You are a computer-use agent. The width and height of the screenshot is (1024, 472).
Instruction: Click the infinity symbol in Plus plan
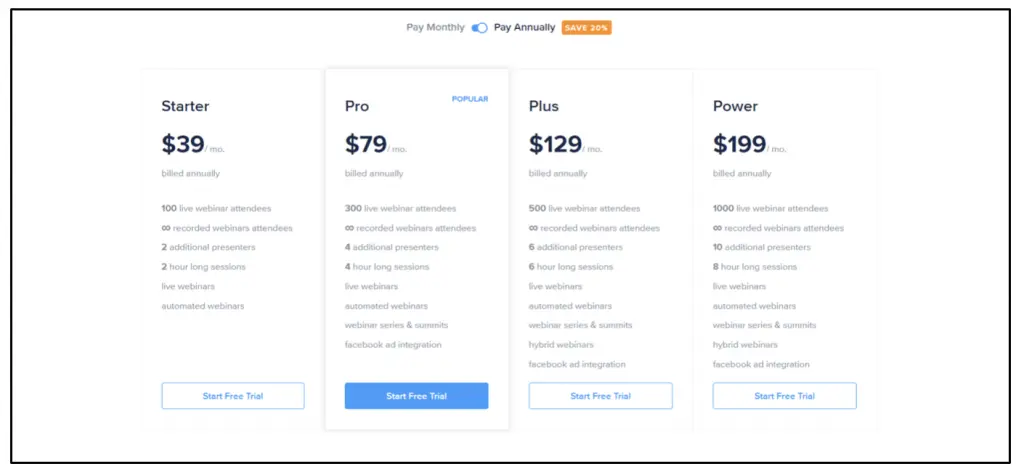coord(533,228)
